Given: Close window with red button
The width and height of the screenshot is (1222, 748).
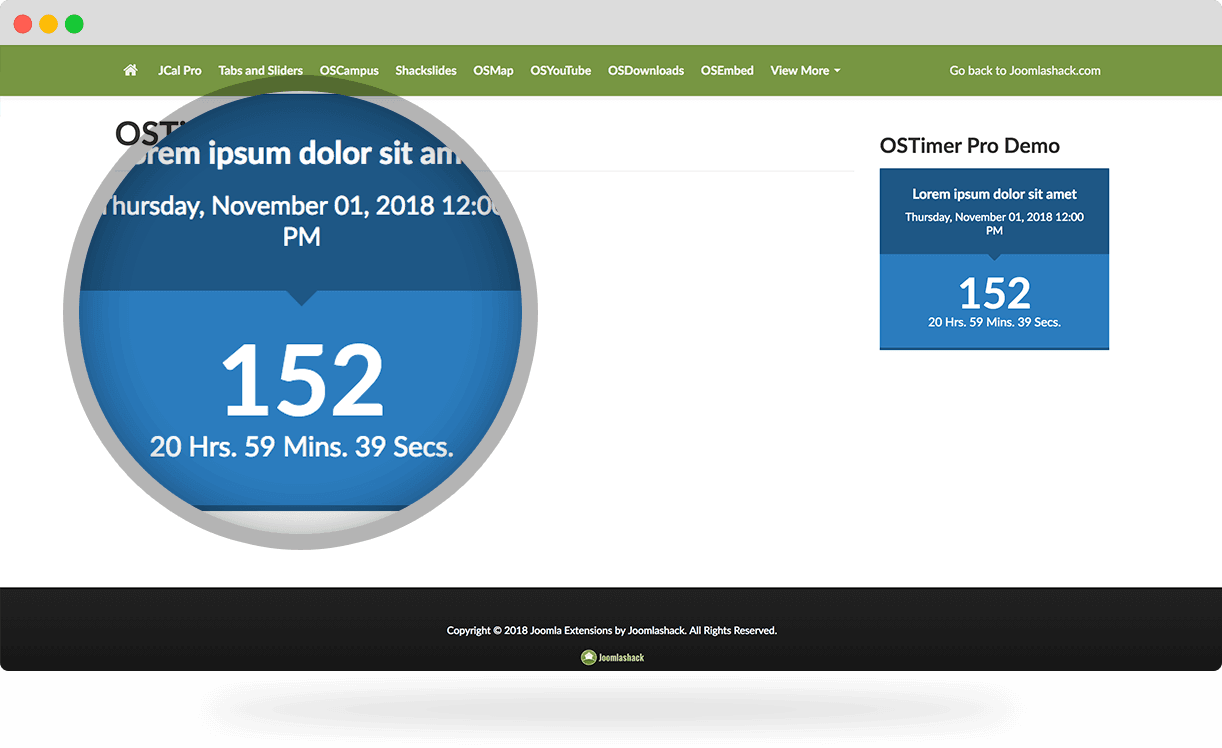Looking at the screenshot, I should (x=23, y=24).
